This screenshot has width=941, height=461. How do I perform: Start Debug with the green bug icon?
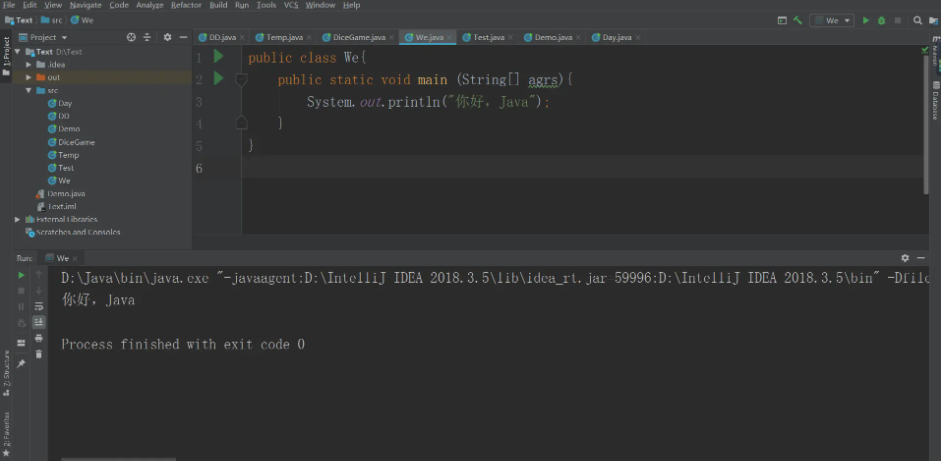click(881, 20)
